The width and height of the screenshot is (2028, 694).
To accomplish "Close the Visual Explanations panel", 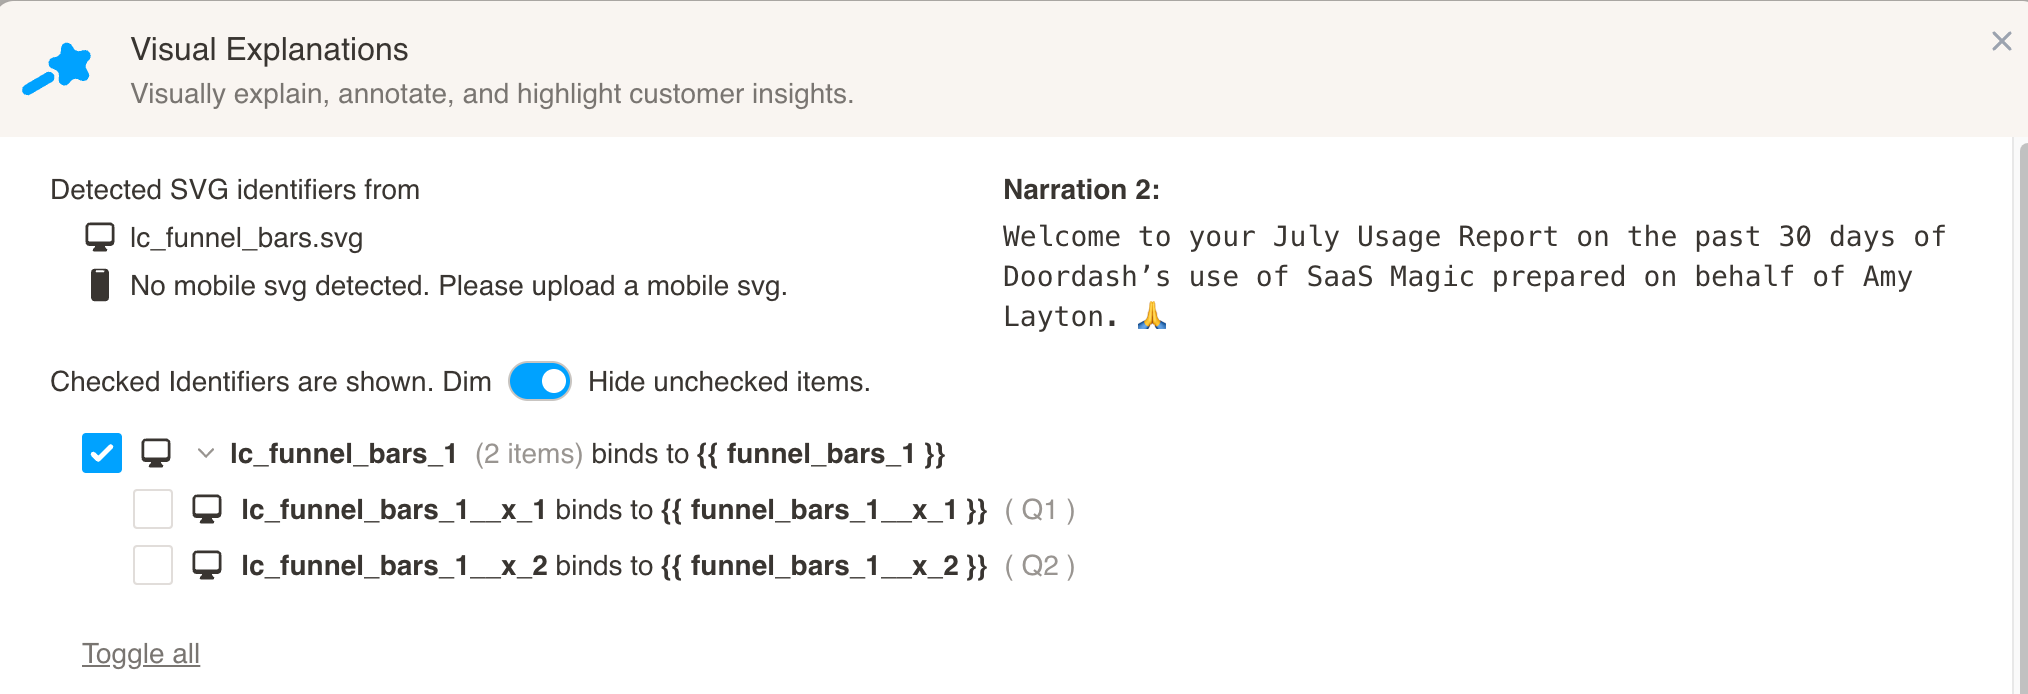I will 2001,41.
